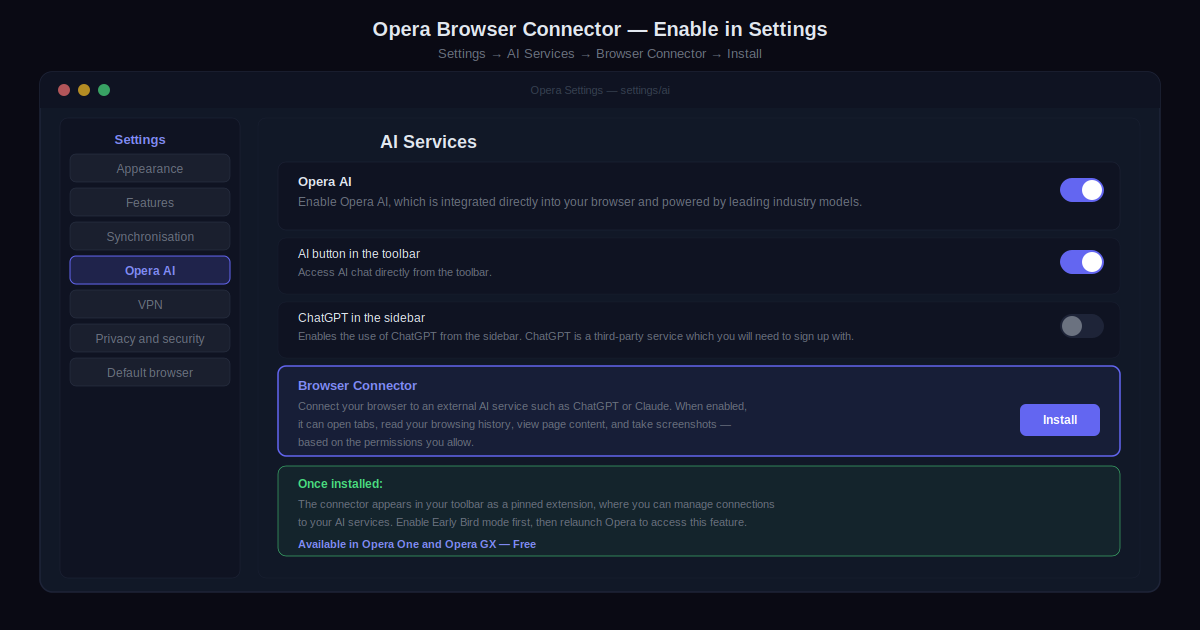Image resolution: width=1200 pixels, height=630 pixels.
Task: Select the Opera AI sidebar item
Action: (150, 270)
